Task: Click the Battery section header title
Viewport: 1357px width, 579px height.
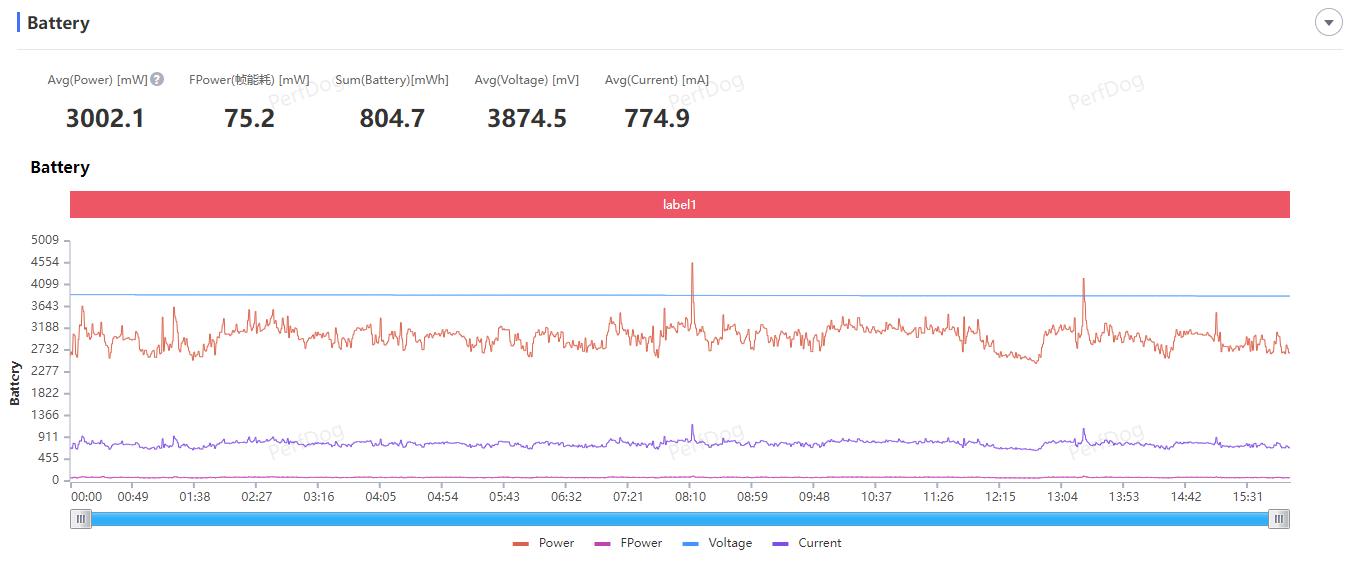Action: (x=58, y=23)
